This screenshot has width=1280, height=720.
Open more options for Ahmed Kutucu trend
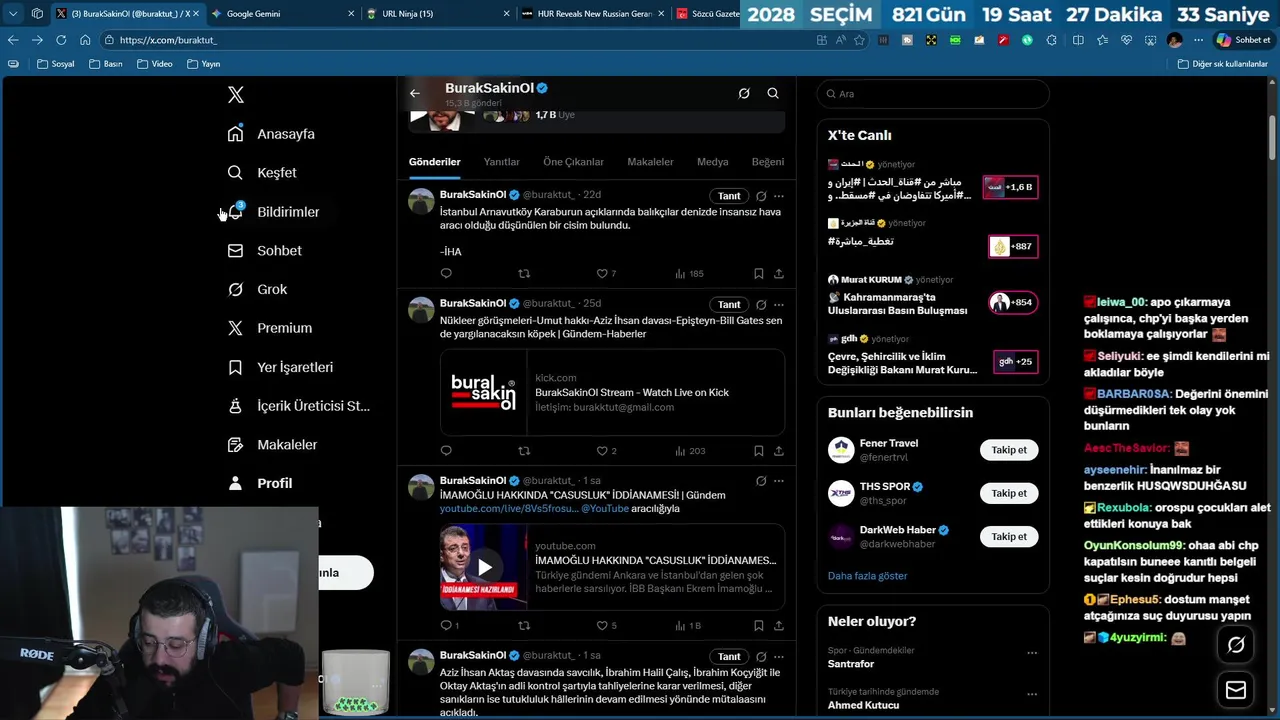pyautogui.click(x=1031, y=694)
